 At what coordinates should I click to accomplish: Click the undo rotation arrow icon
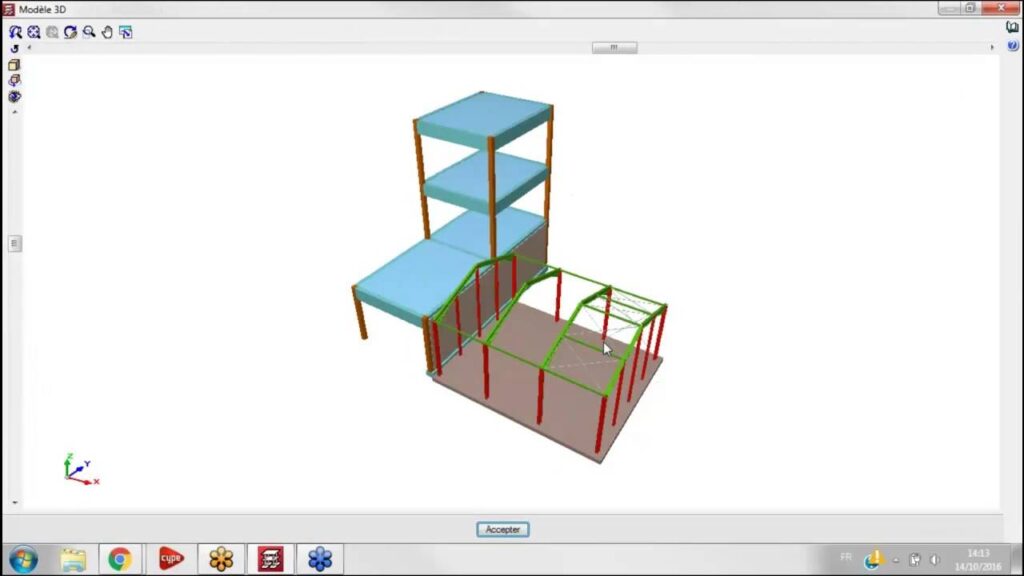point(14,48)
